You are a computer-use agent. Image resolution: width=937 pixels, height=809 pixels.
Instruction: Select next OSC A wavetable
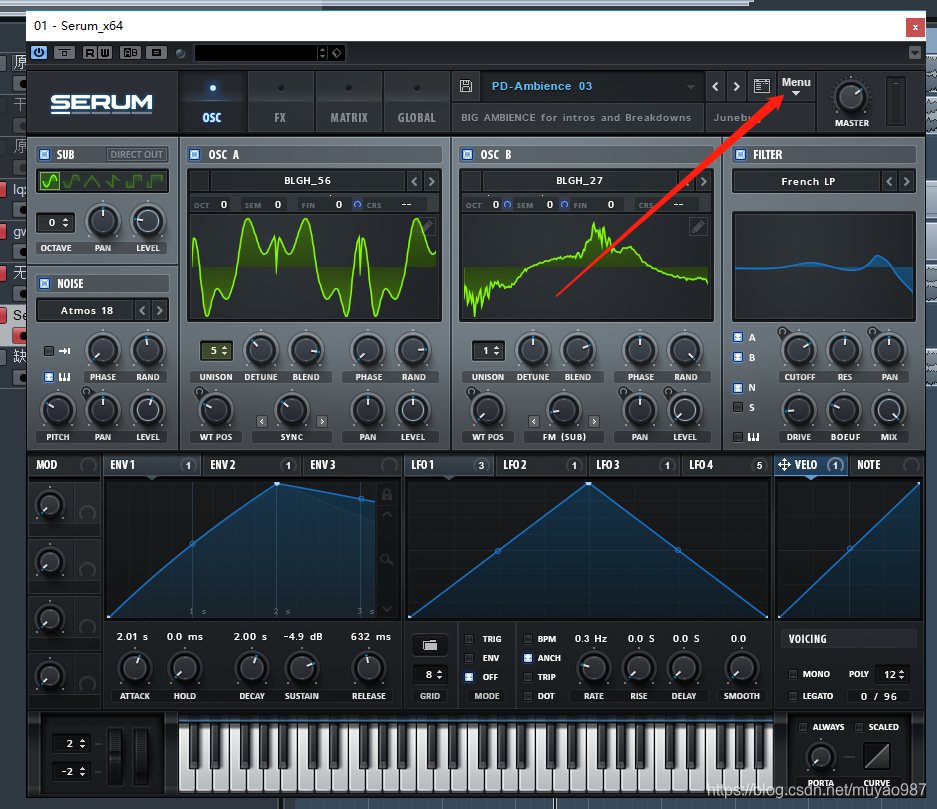coord(431,180)
